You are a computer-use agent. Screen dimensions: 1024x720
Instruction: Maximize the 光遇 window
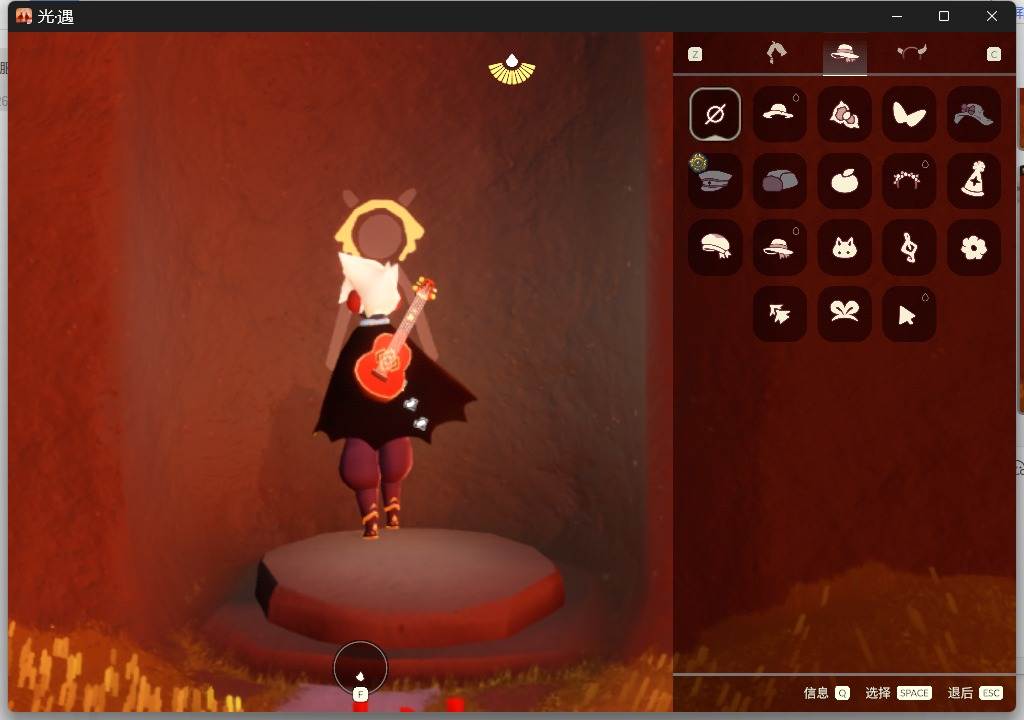point(944,16)
